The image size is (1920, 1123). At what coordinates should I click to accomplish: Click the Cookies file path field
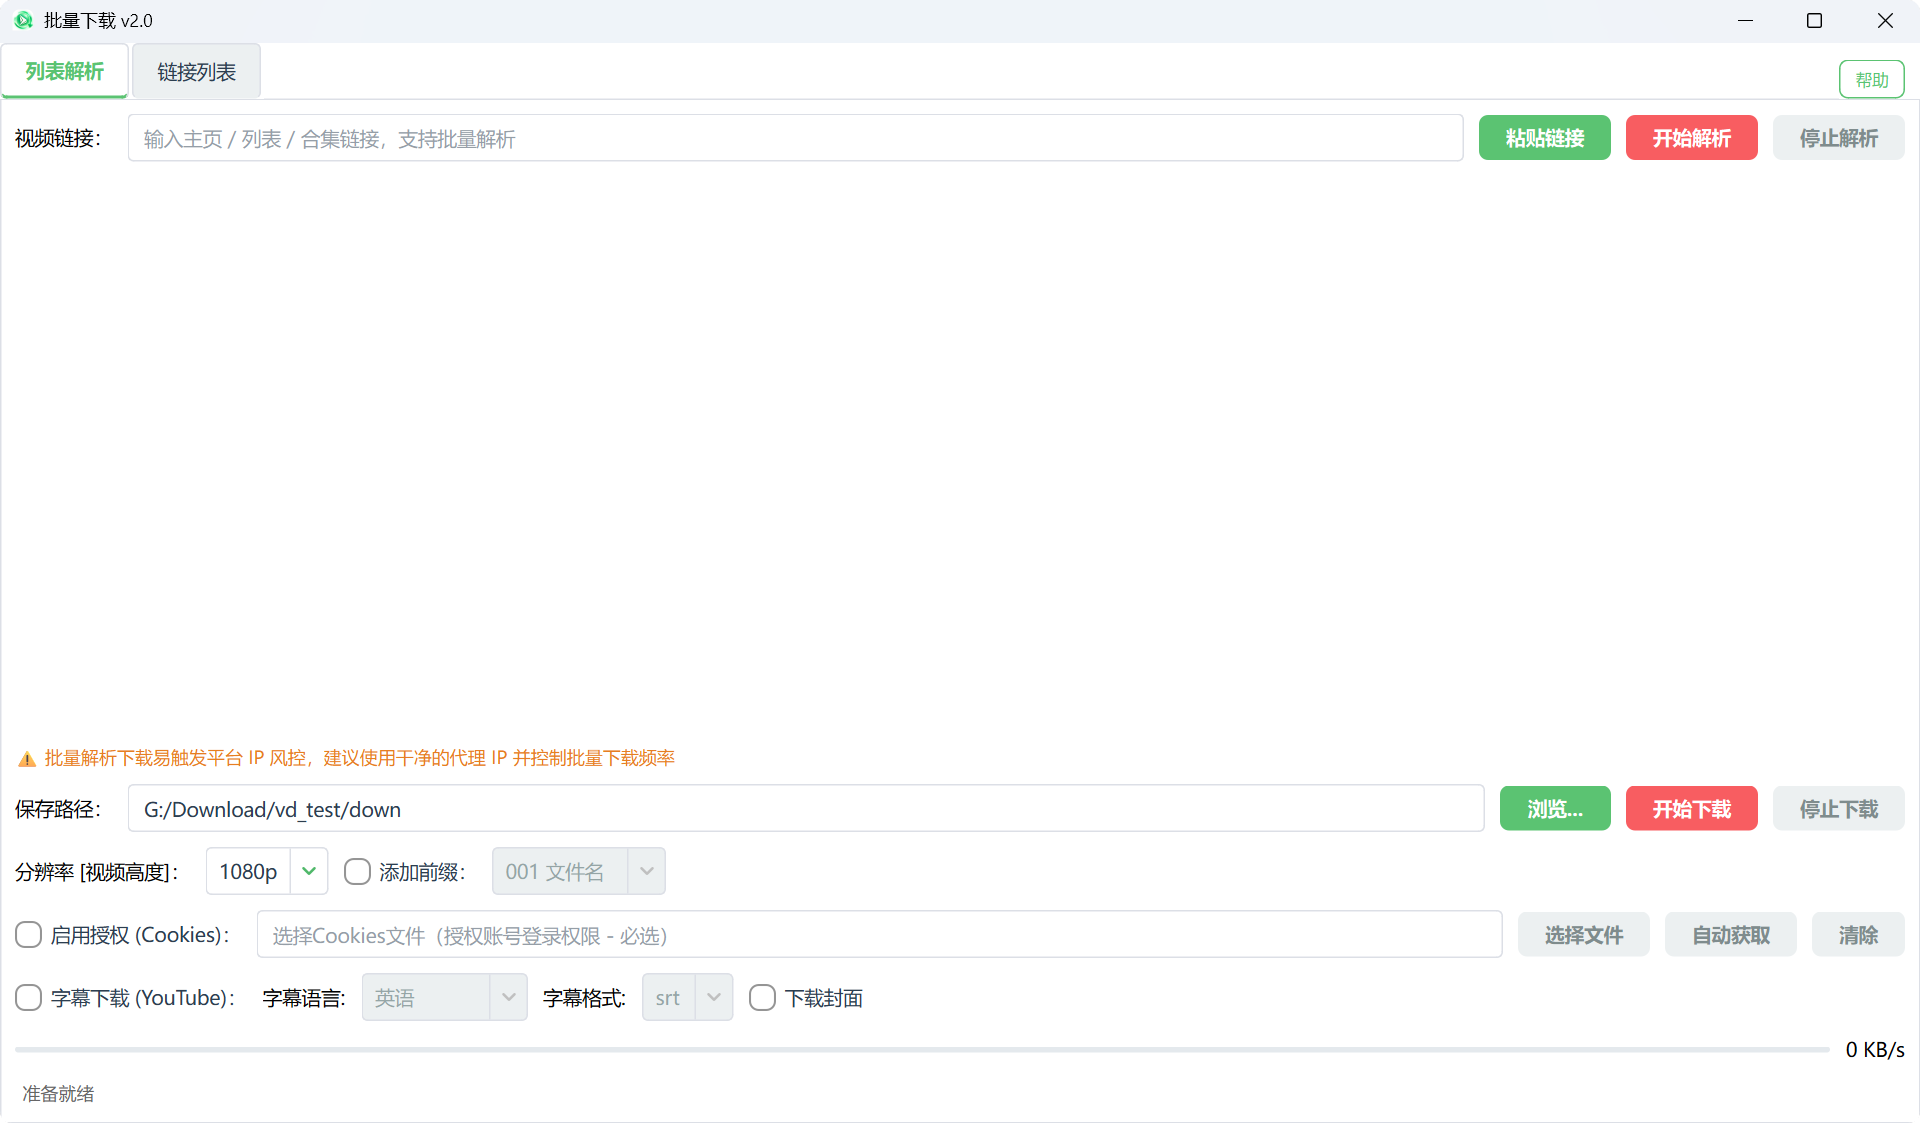879,935
